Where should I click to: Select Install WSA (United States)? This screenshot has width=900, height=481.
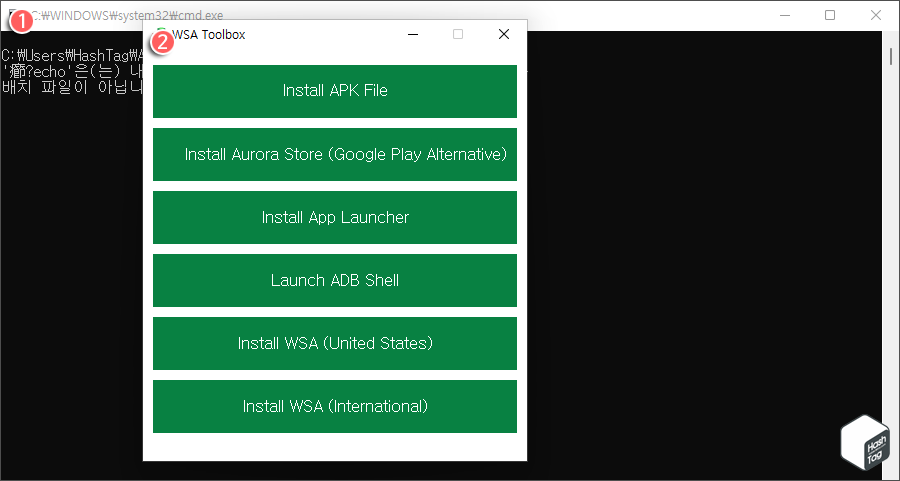(335, 343)
